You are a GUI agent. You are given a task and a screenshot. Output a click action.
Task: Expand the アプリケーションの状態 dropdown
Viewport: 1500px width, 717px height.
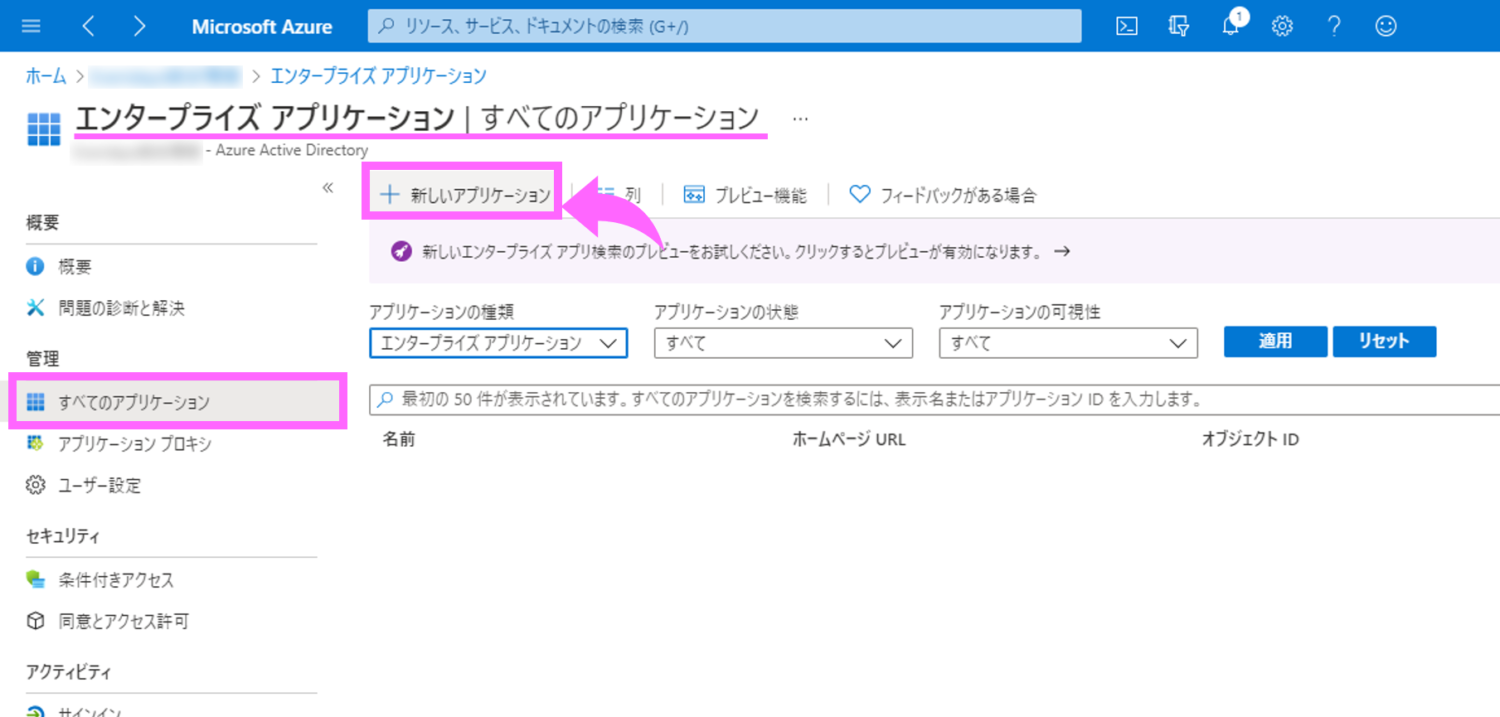783,343
